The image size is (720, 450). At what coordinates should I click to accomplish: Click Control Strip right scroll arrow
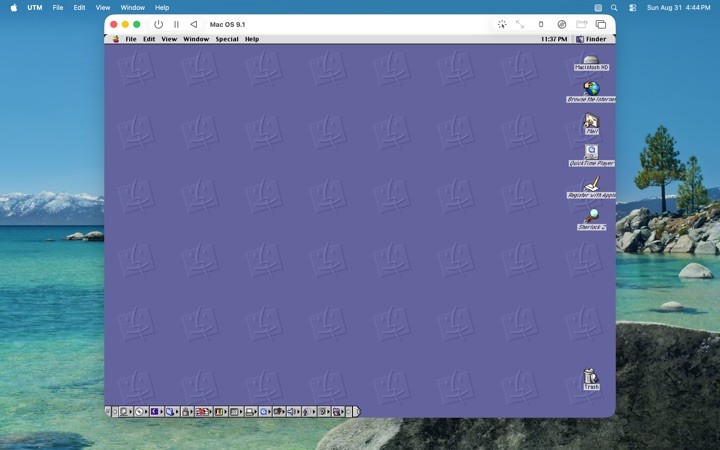coord(349,412)
